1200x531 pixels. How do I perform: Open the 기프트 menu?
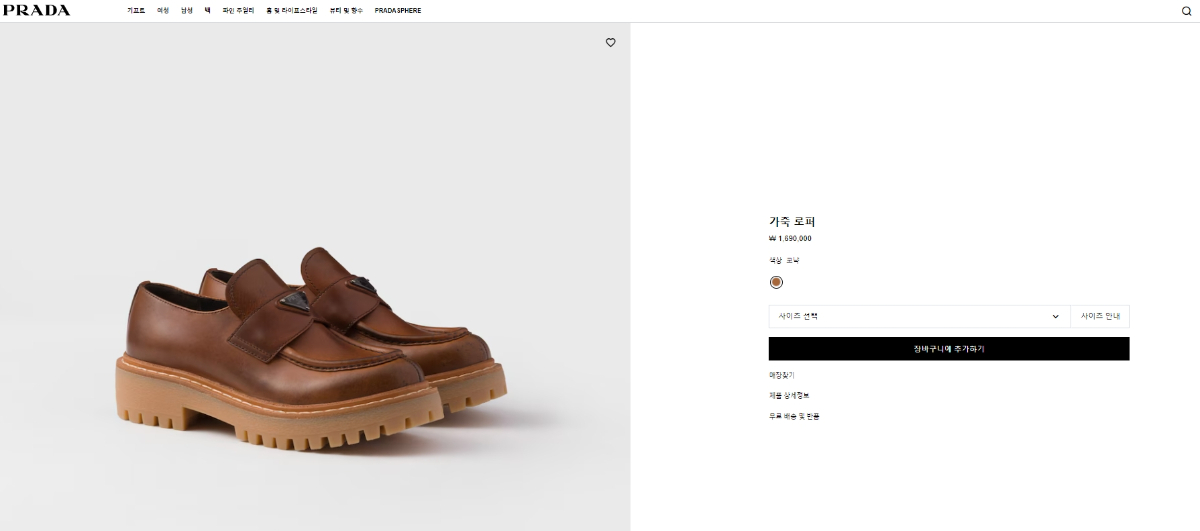pyautogui.click(x=136, y=10)
